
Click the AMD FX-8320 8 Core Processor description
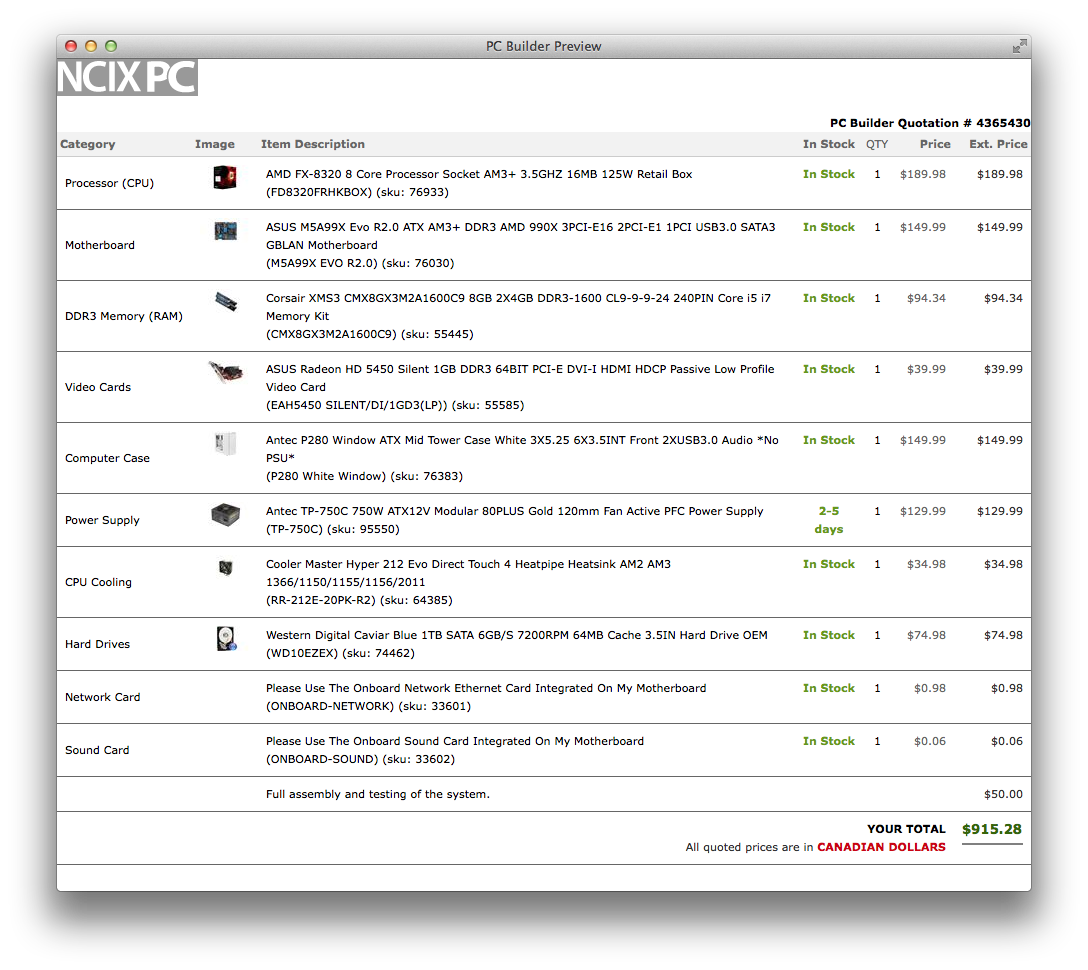pyautogui.click(x=479, y=183)
